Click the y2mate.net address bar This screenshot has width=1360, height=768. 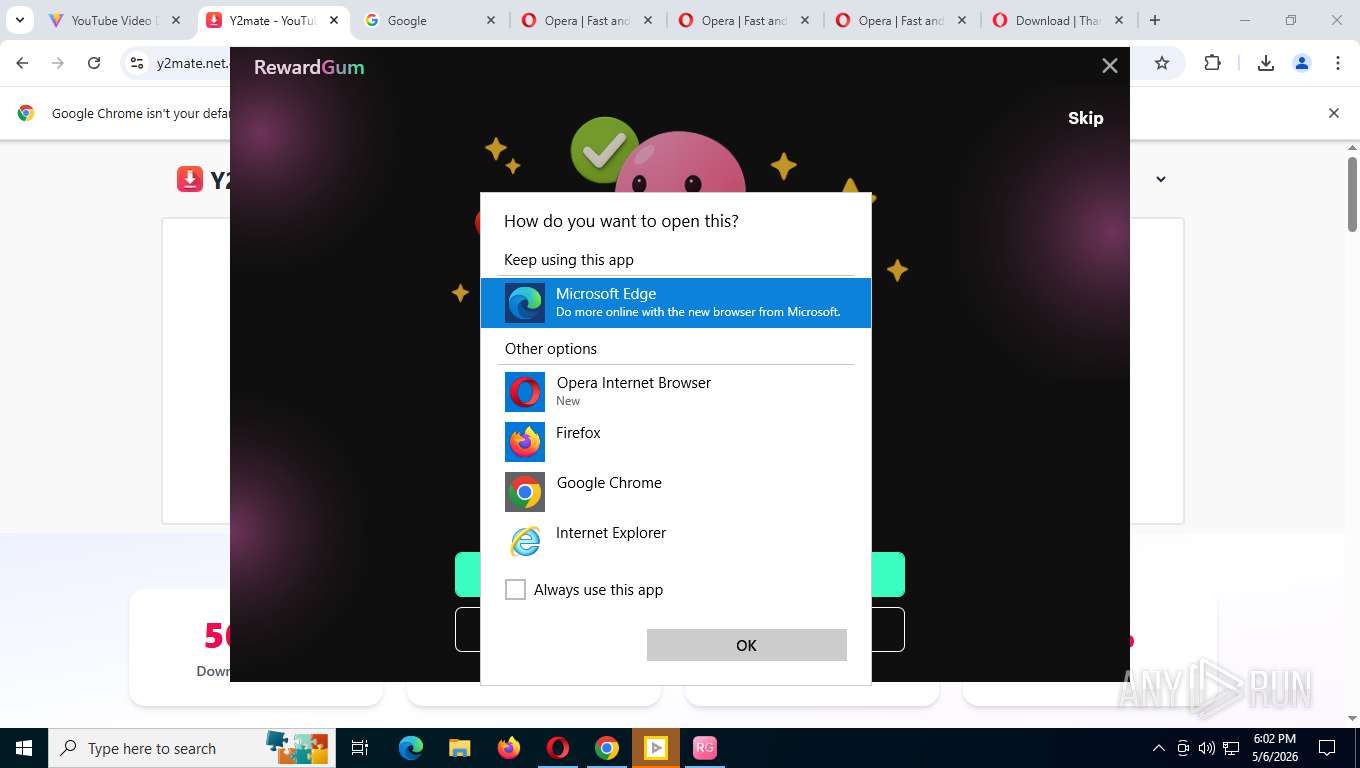point(192,63)
